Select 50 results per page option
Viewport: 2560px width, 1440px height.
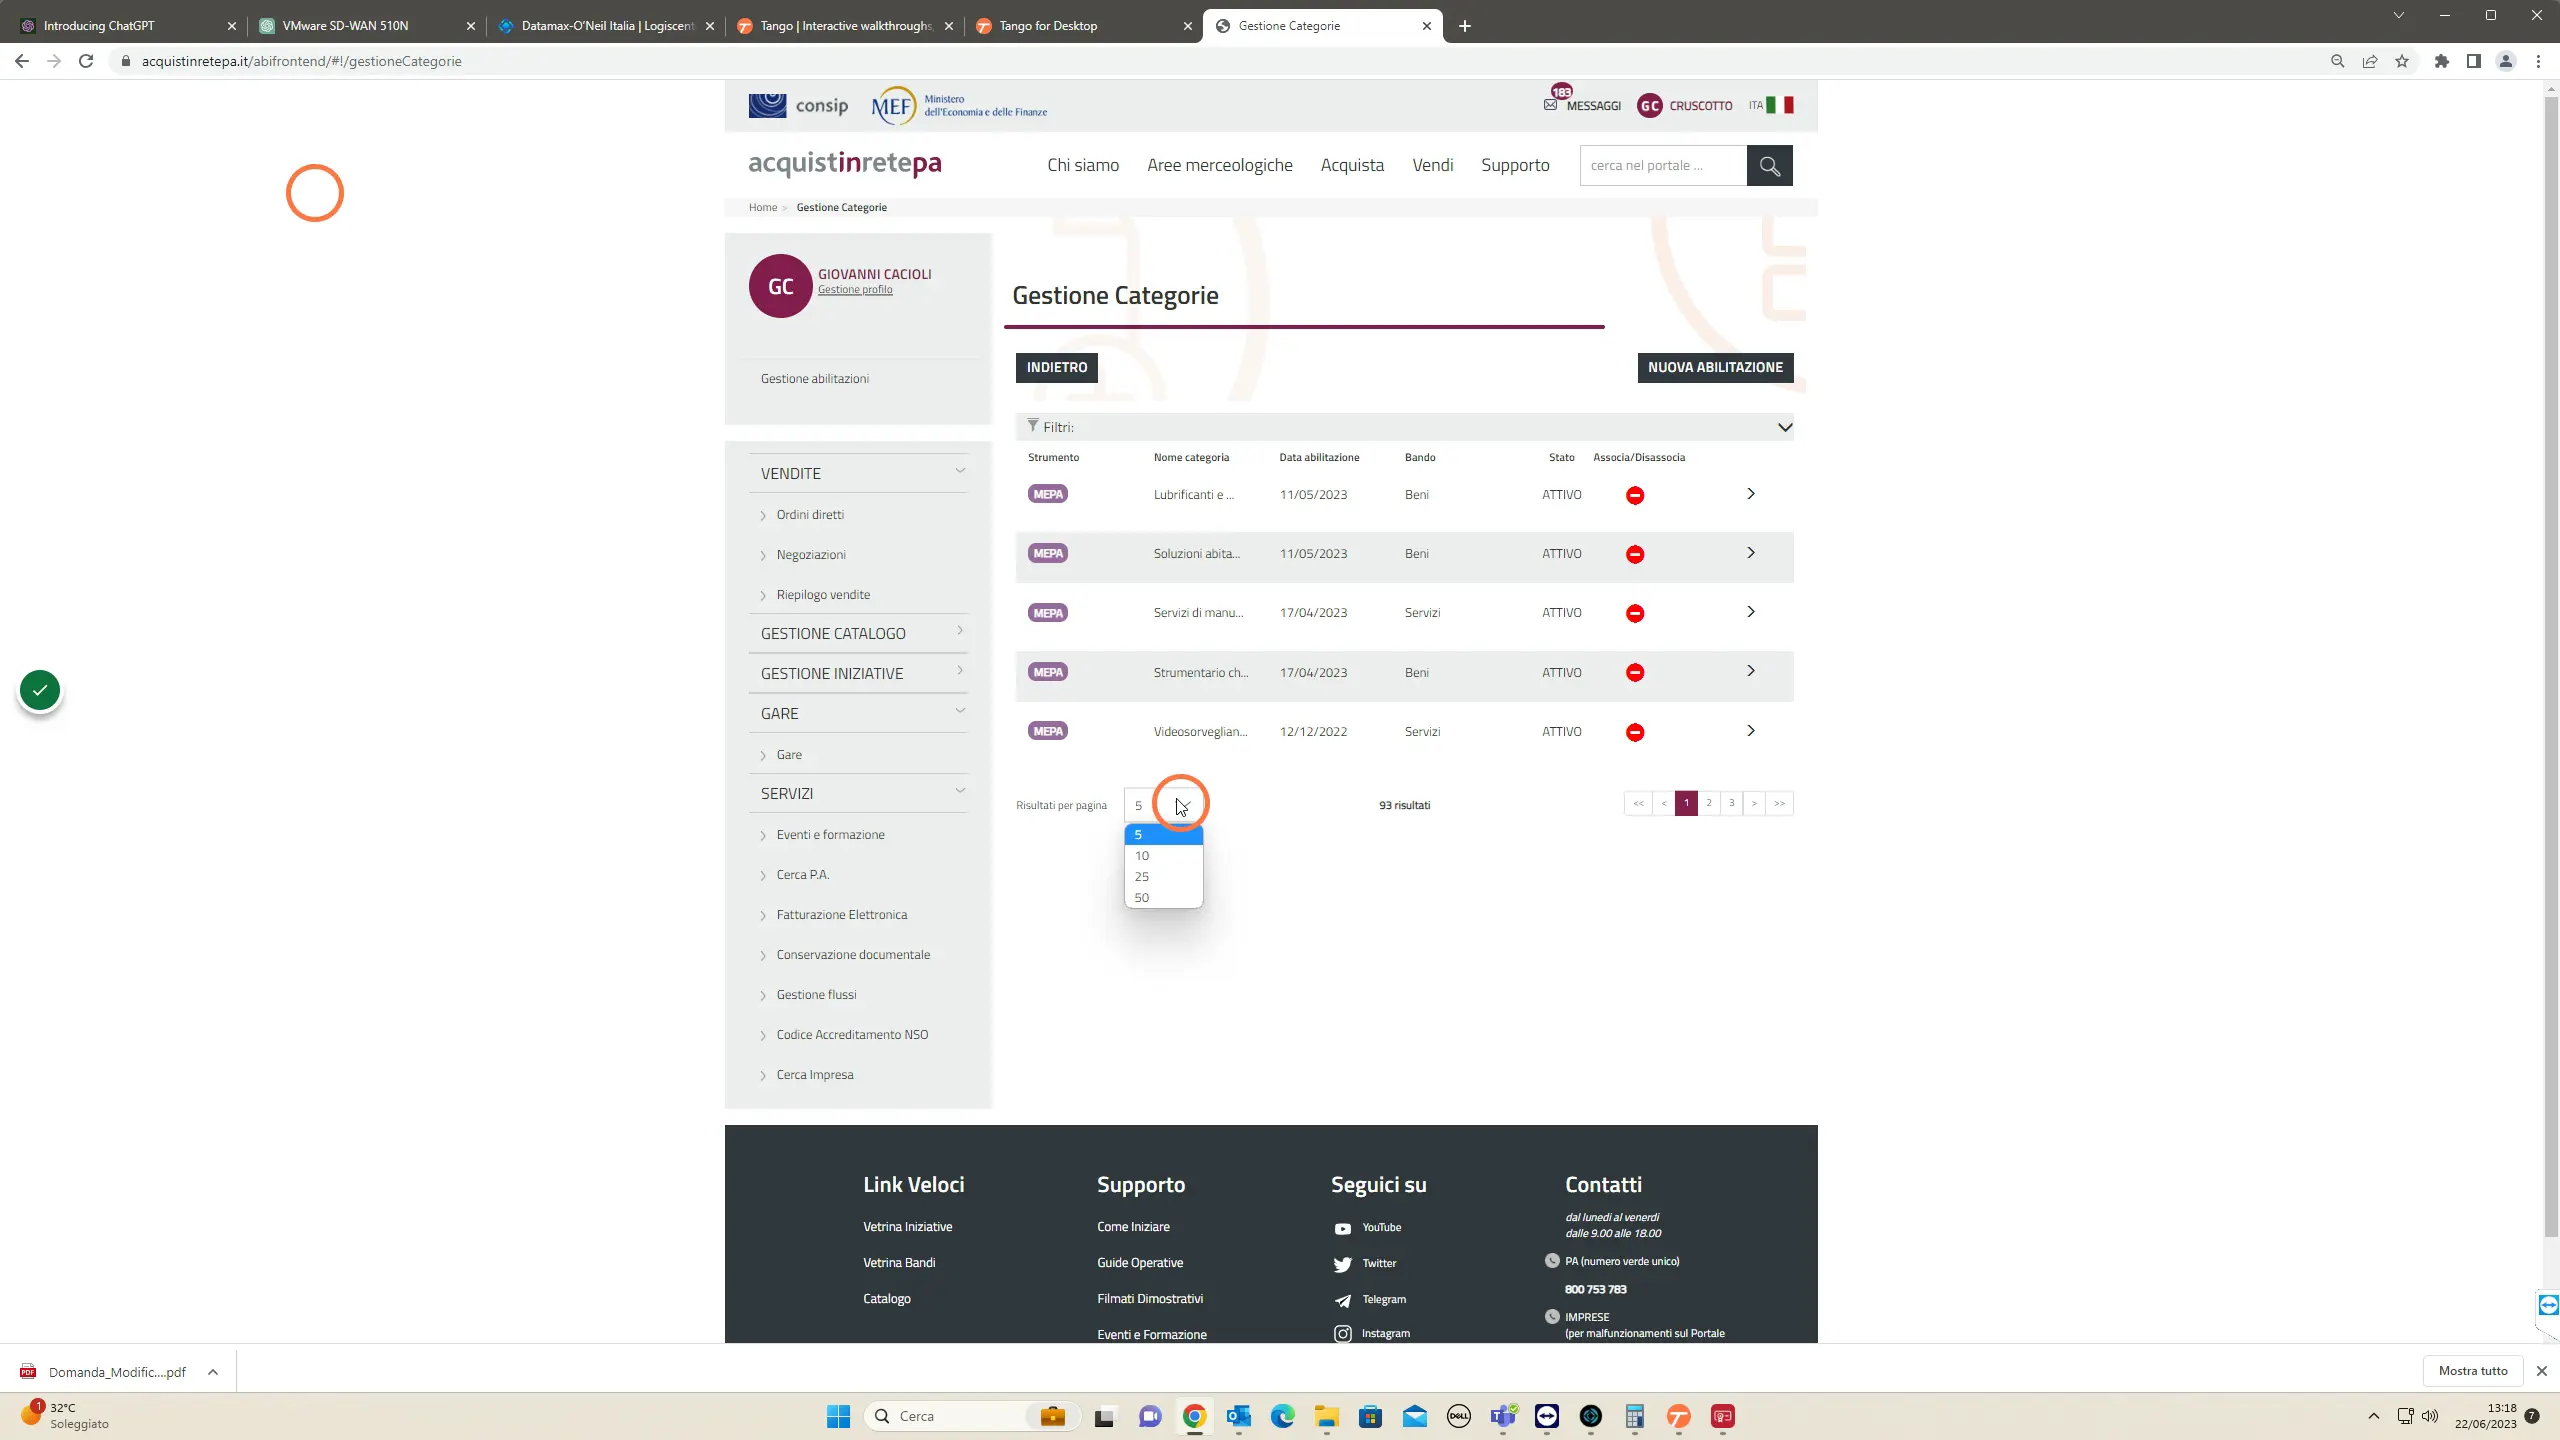1163,898
